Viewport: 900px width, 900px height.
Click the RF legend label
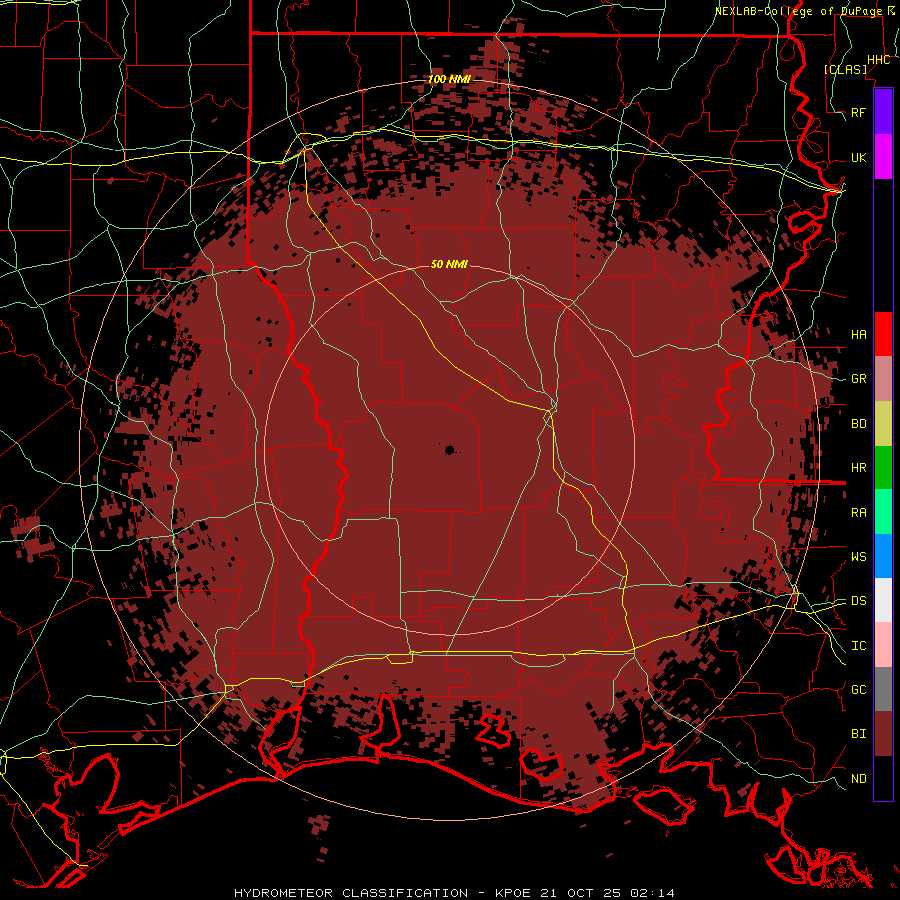859,112
